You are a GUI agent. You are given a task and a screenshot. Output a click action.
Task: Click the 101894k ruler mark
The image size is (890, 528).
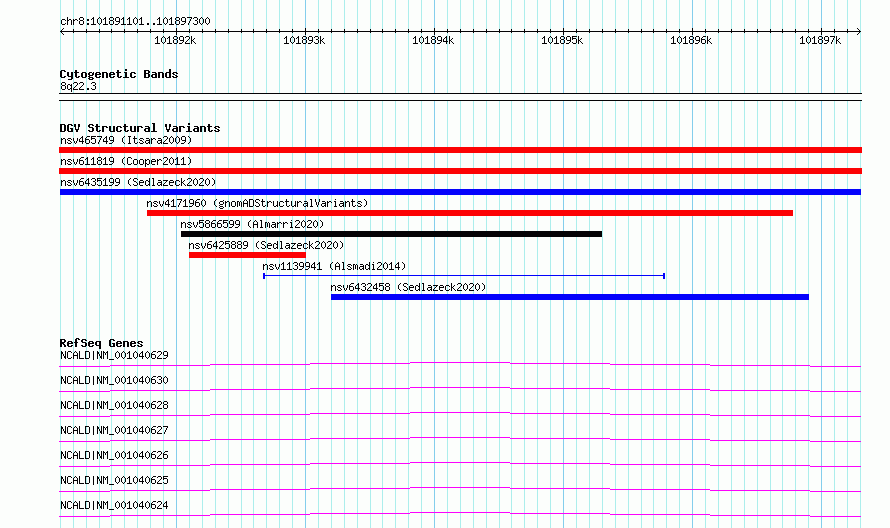click(x=433, y=40)
